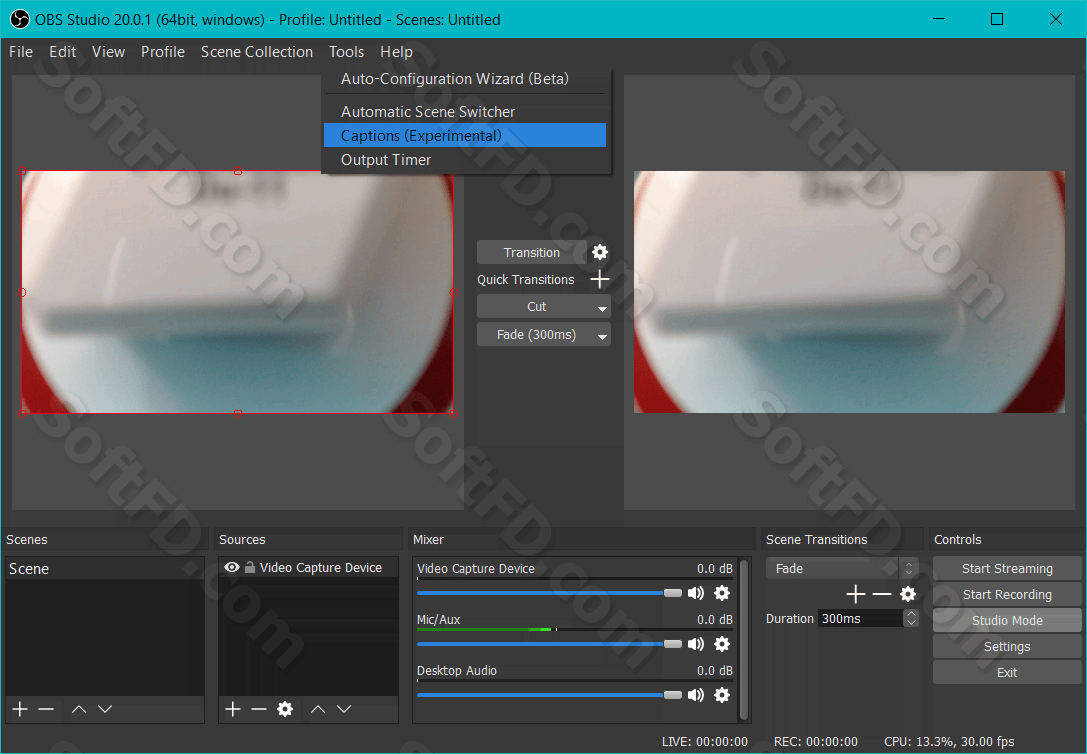Toggle Studio Mode button
Viewport: 1087px width, 754px height.
(1007, 620)
